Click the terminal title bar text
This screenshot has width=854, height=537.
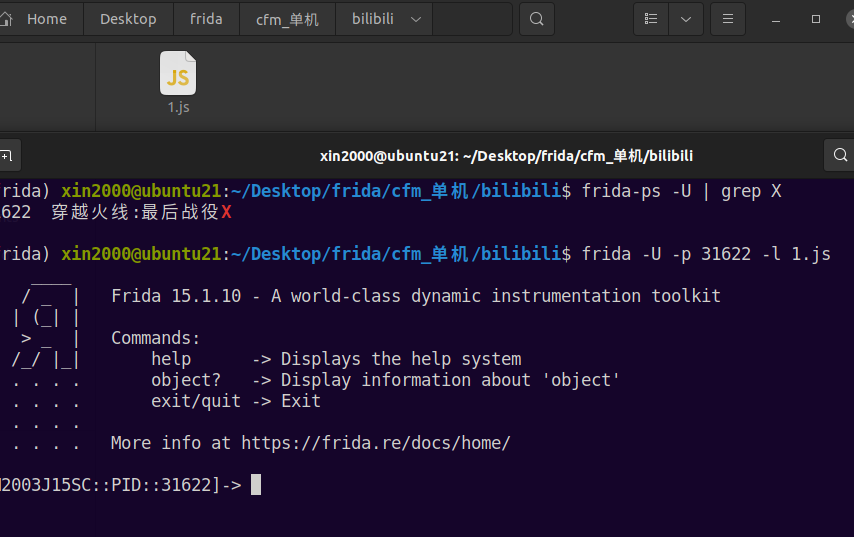tap(506, 156)
